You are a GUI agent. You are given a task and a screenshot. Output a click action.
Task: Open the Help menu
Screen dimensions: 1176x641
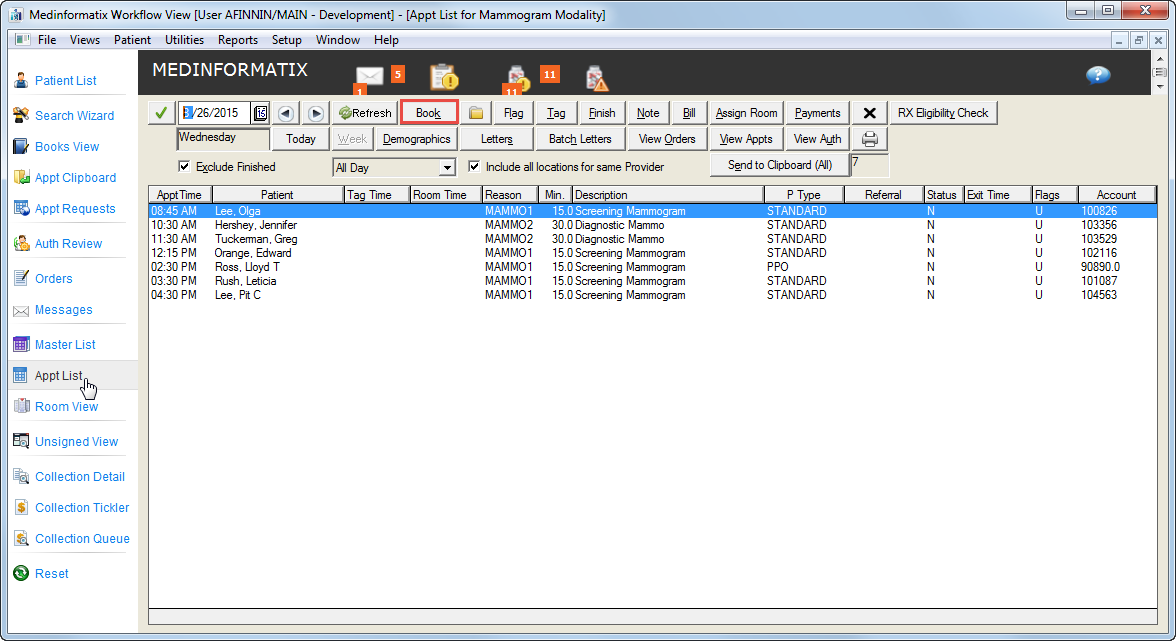386,40
